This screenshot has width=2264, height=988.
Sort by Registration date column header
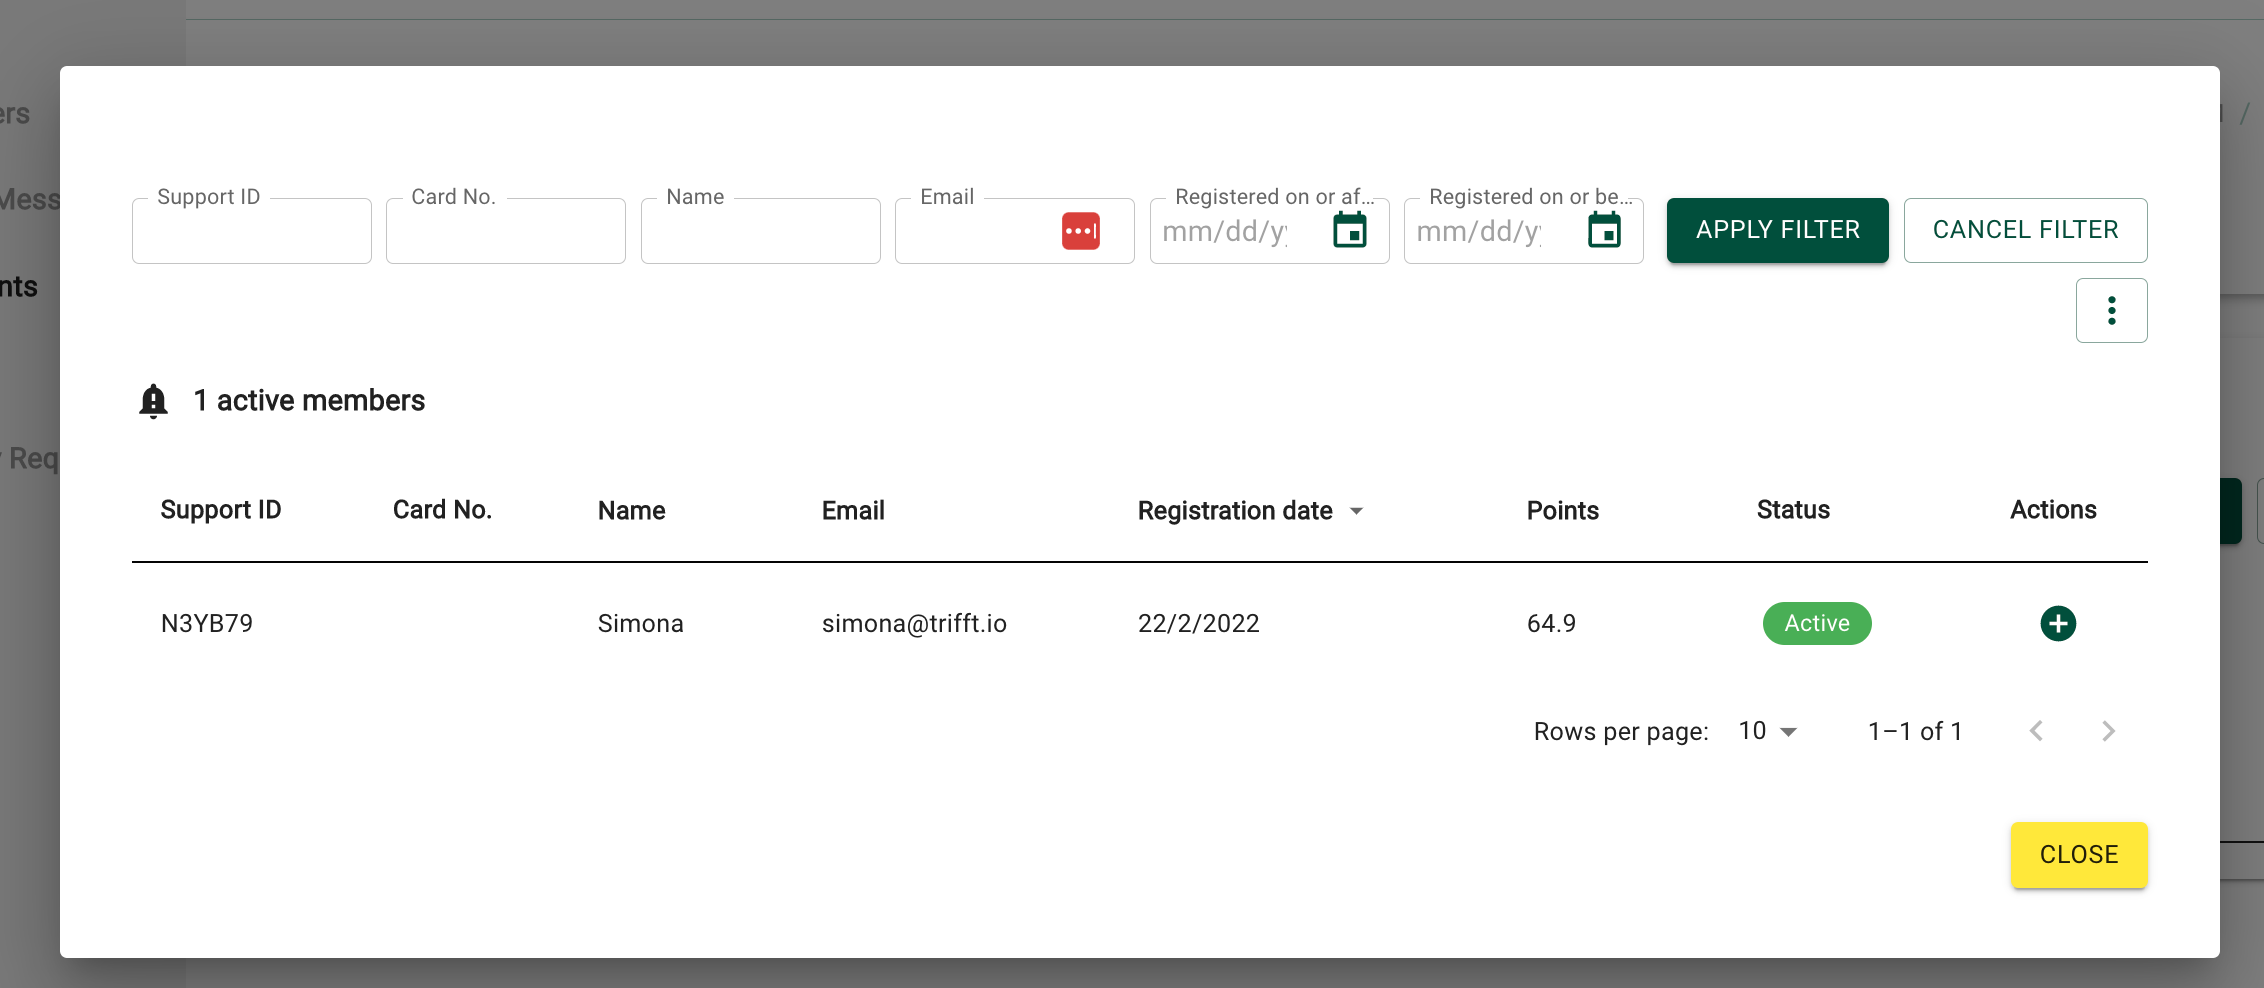coord(1235,511)
